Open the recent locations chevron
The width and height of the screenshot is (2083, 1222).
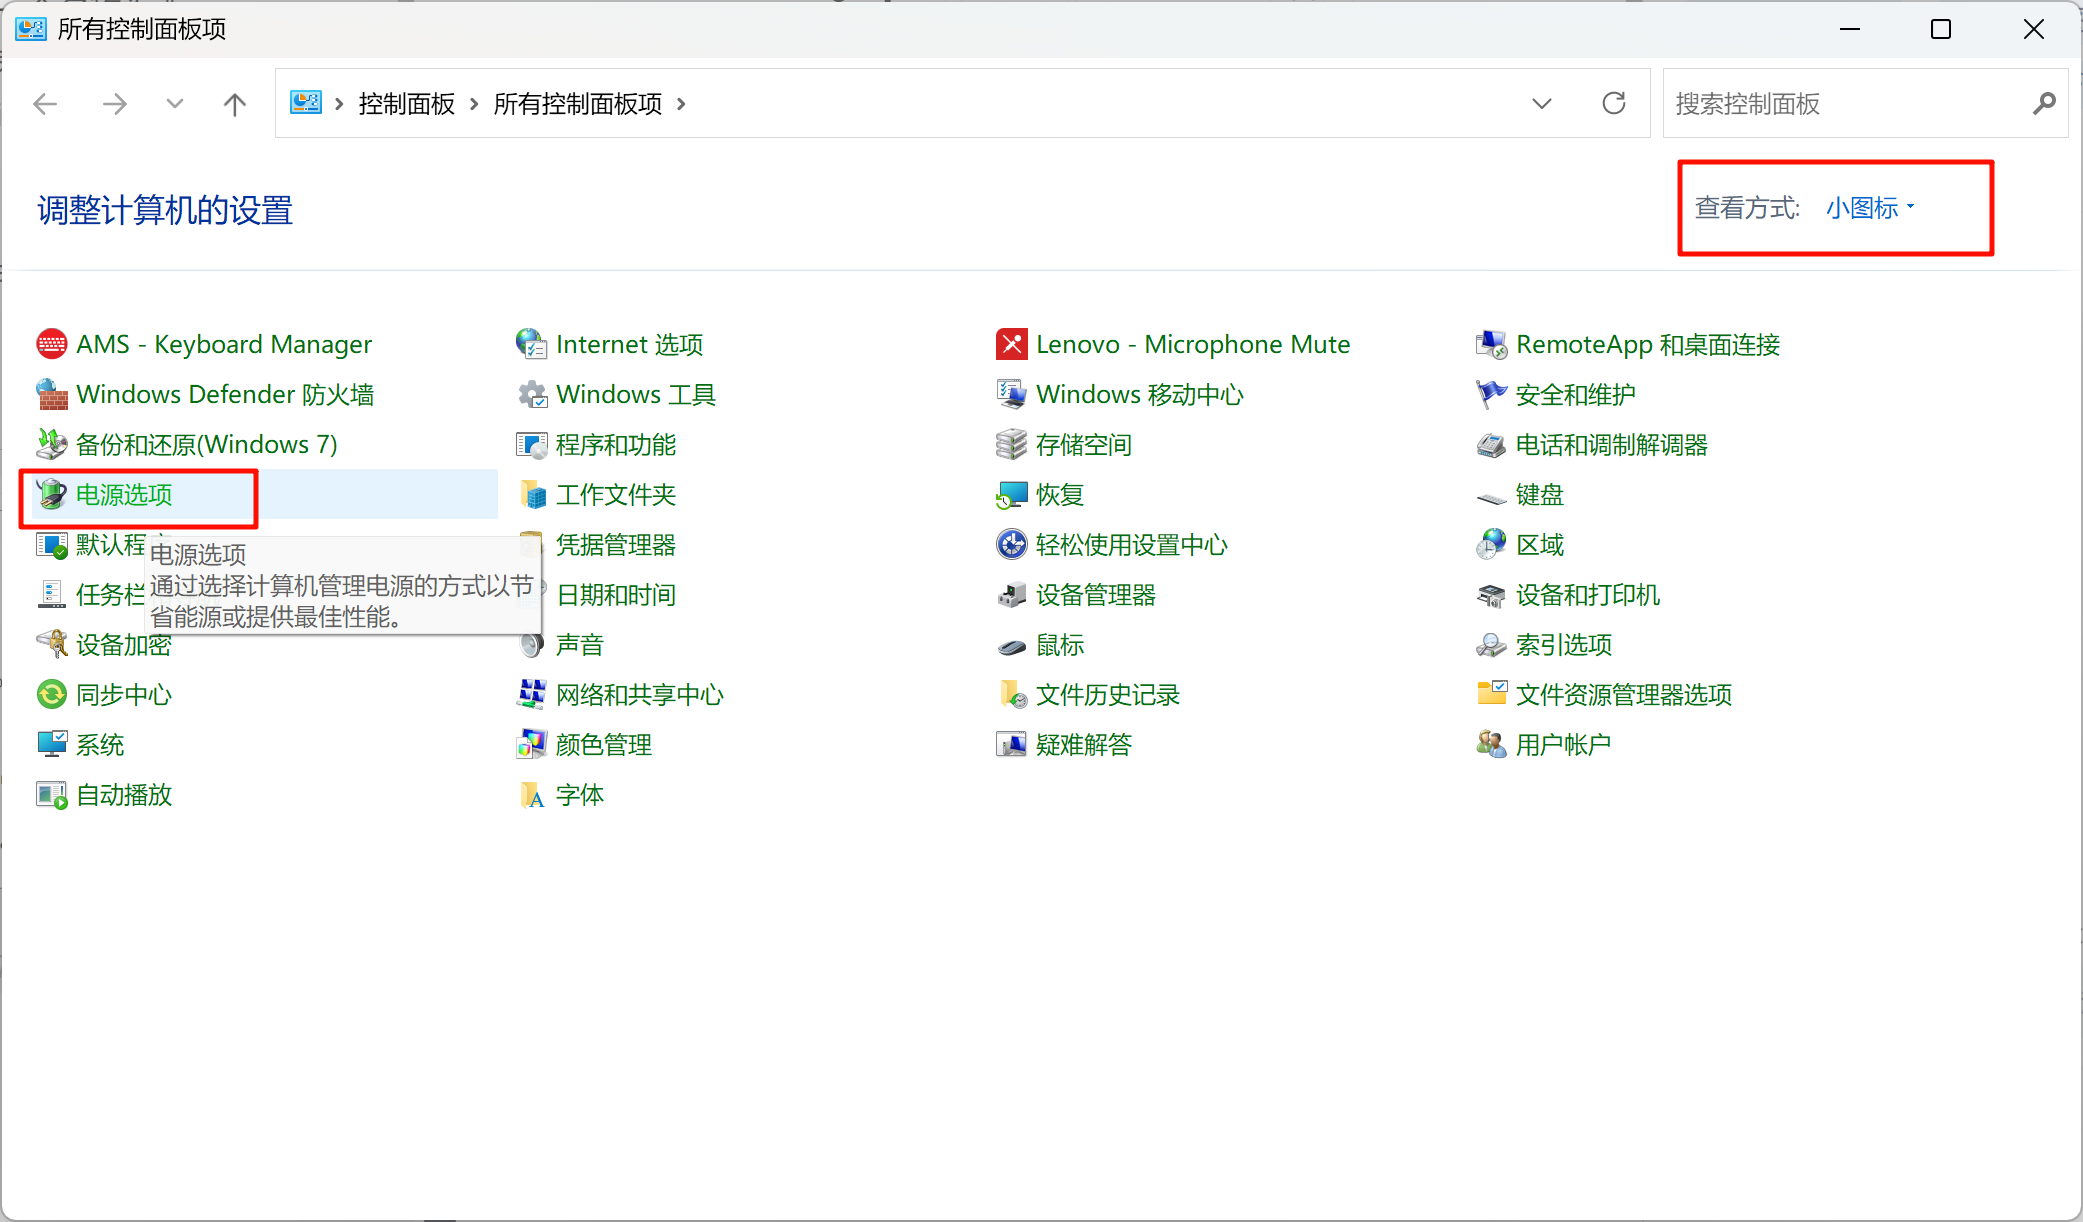click(x=175, y=104)
